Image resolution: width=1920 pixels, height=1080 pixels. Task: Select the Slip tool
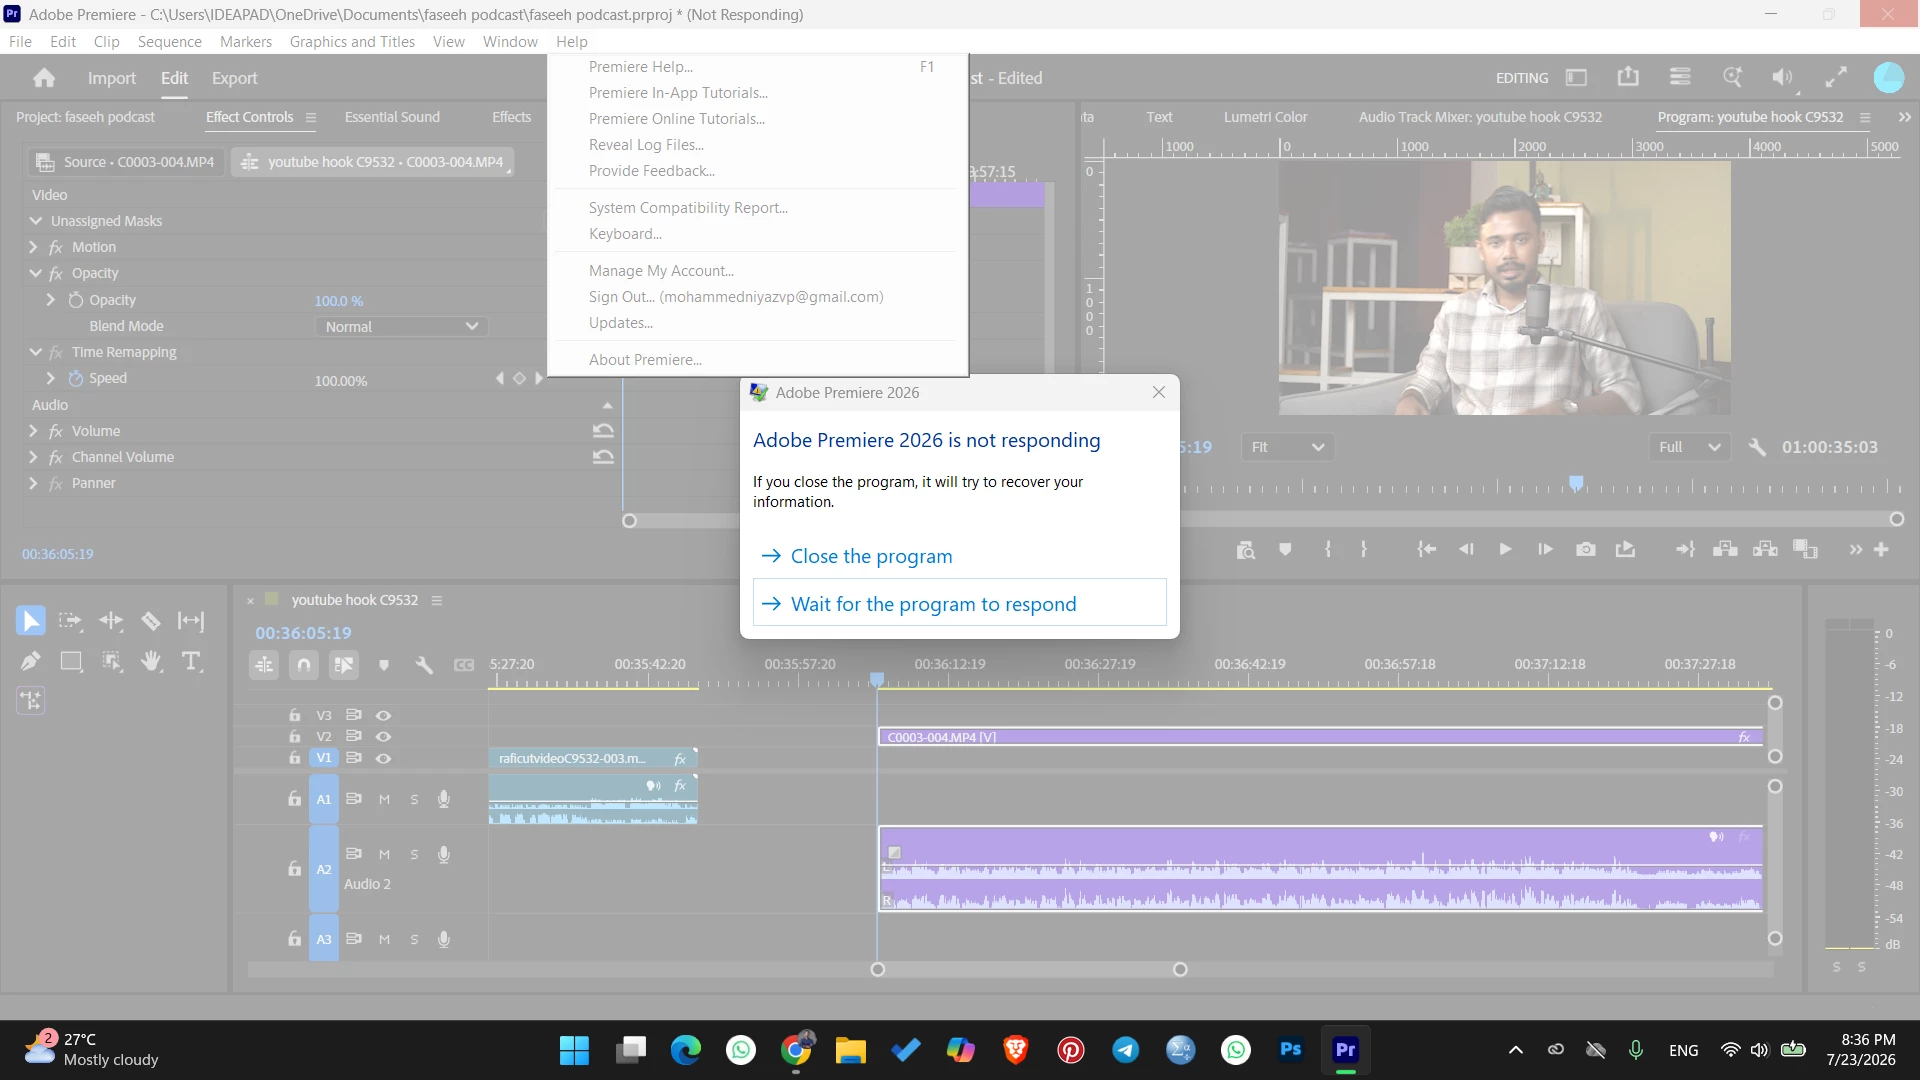(x=191, y=621)
